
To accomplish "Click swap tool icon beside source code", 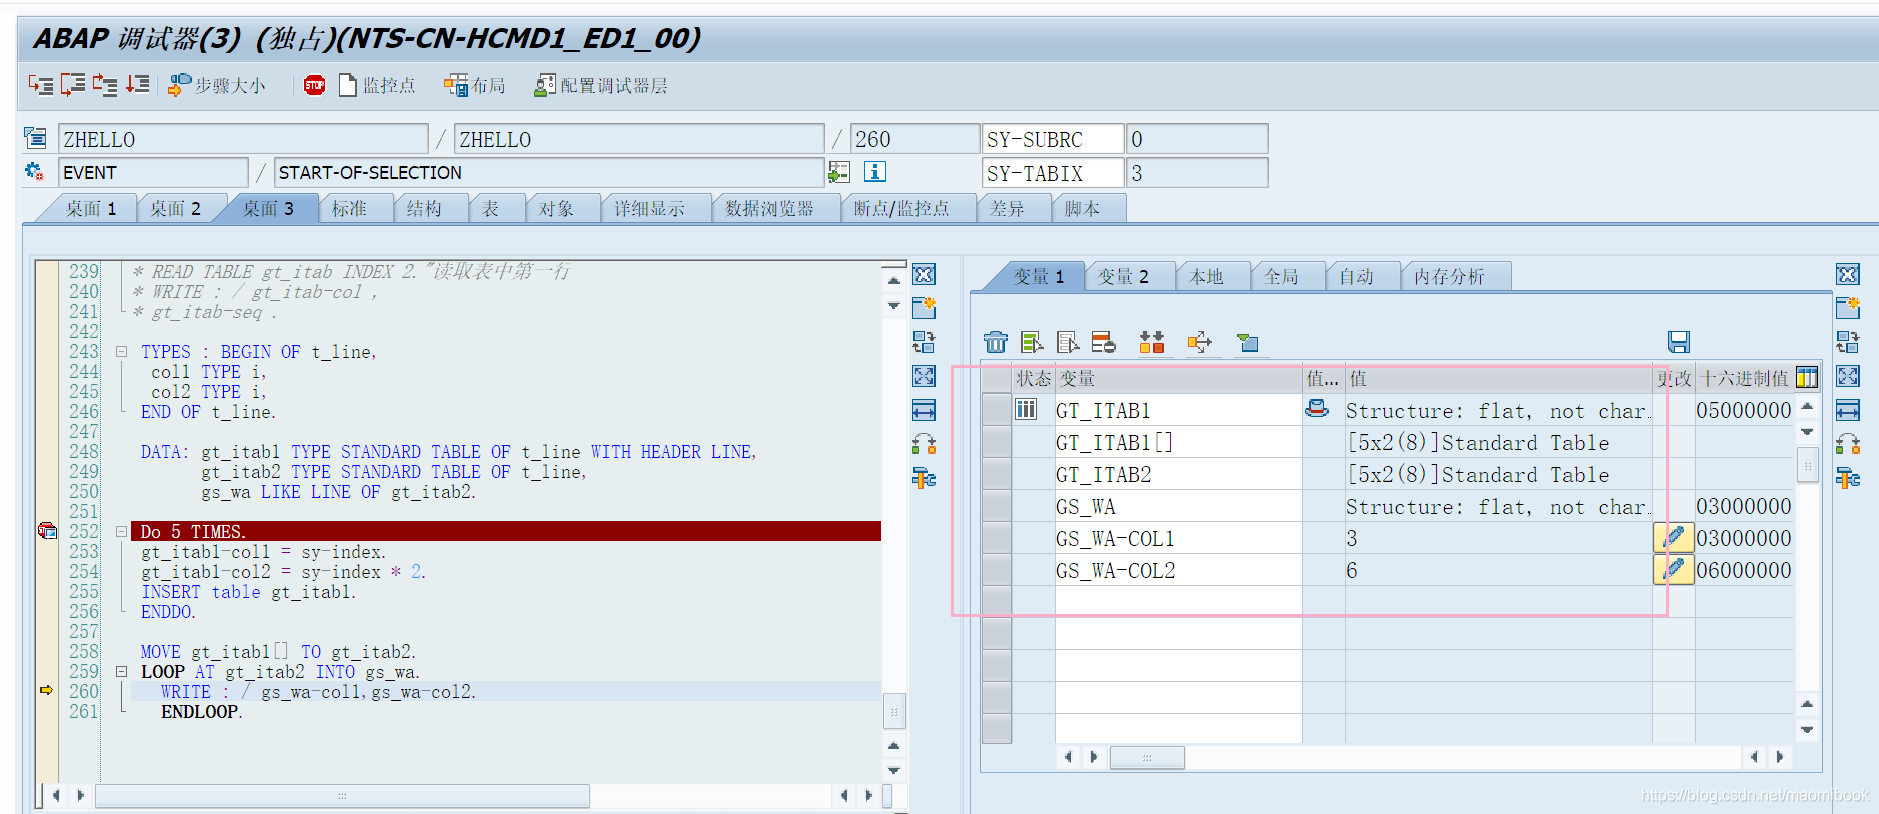I will click(924, 444).
